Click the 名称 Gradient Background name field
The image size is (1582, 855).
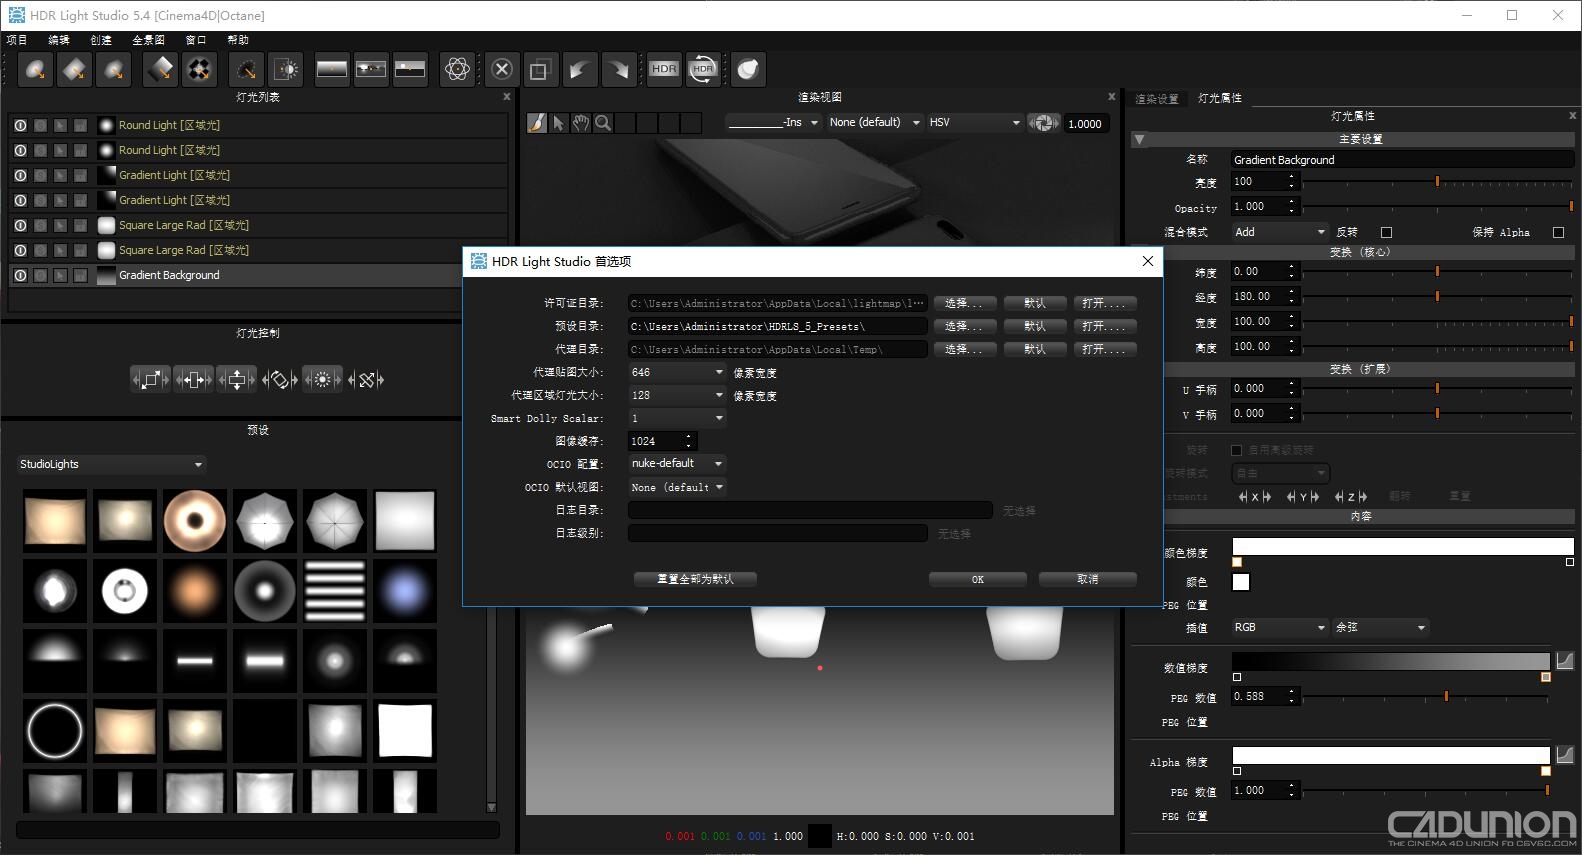[1402, 160]
